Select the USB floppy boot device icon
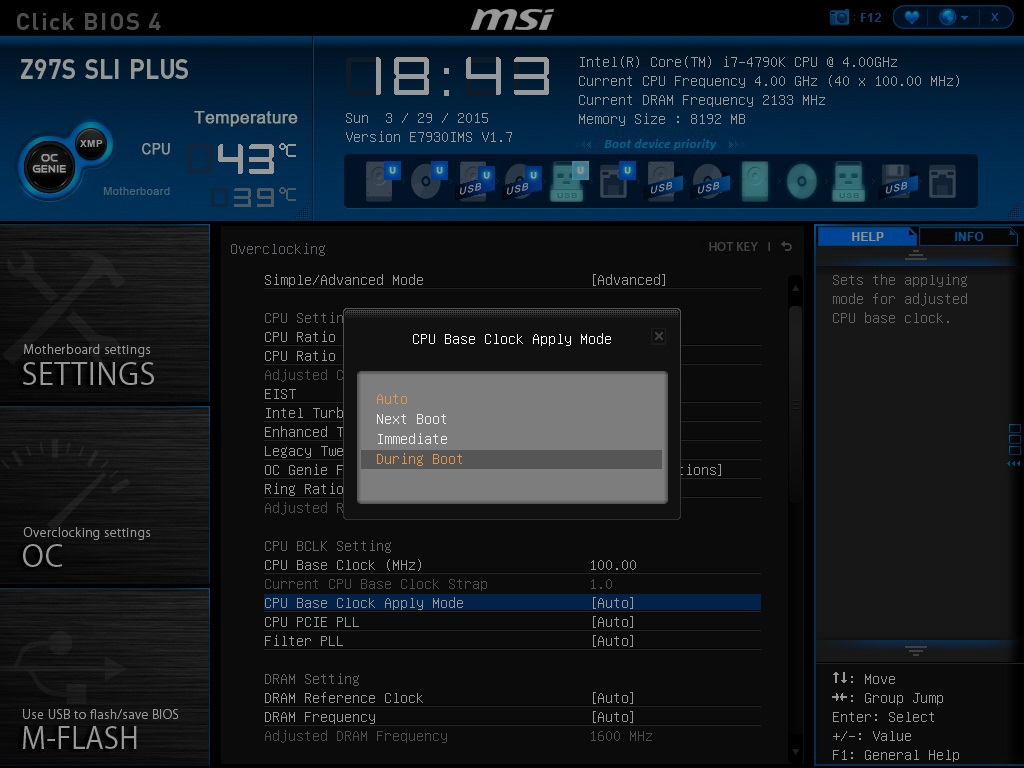The width and height of the screenshot is (1024, 768). tap(898, 182)
